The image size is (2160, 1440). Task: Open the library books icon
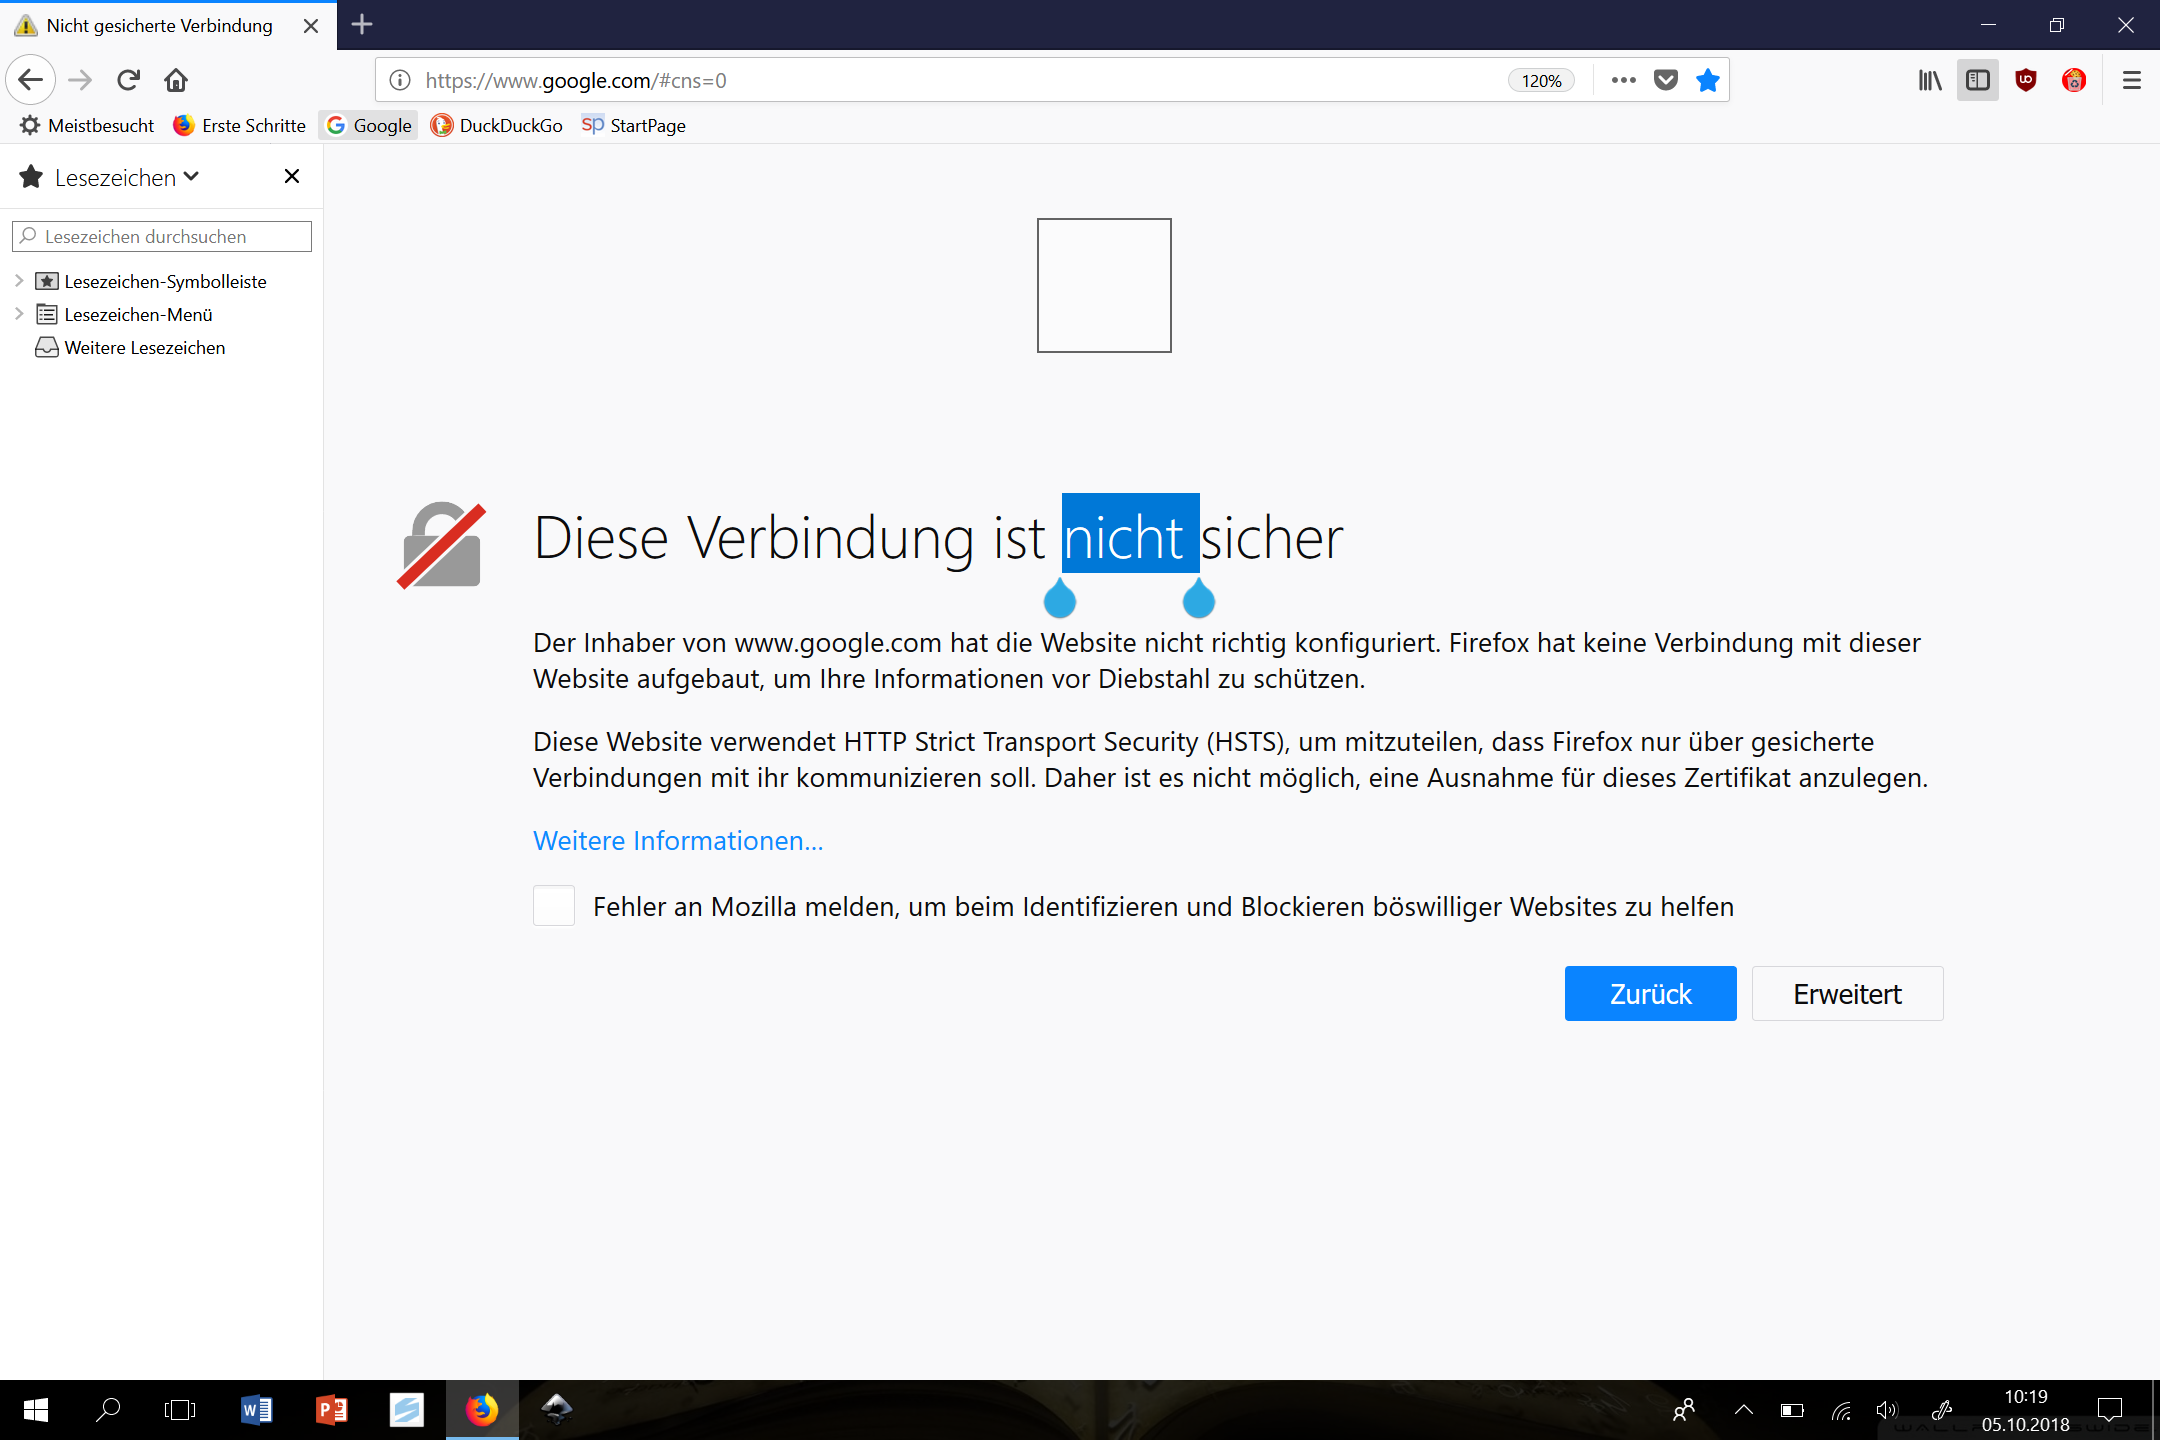click(x=1929, y=80)
